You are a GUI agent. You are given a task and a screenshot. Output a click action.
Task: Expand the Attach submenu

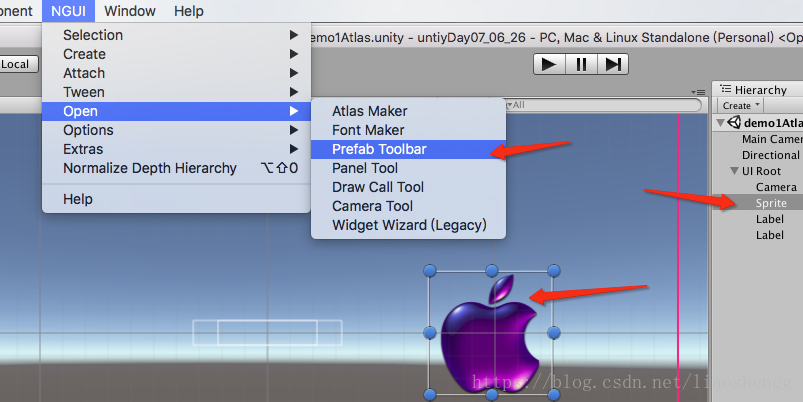(176, 73)
